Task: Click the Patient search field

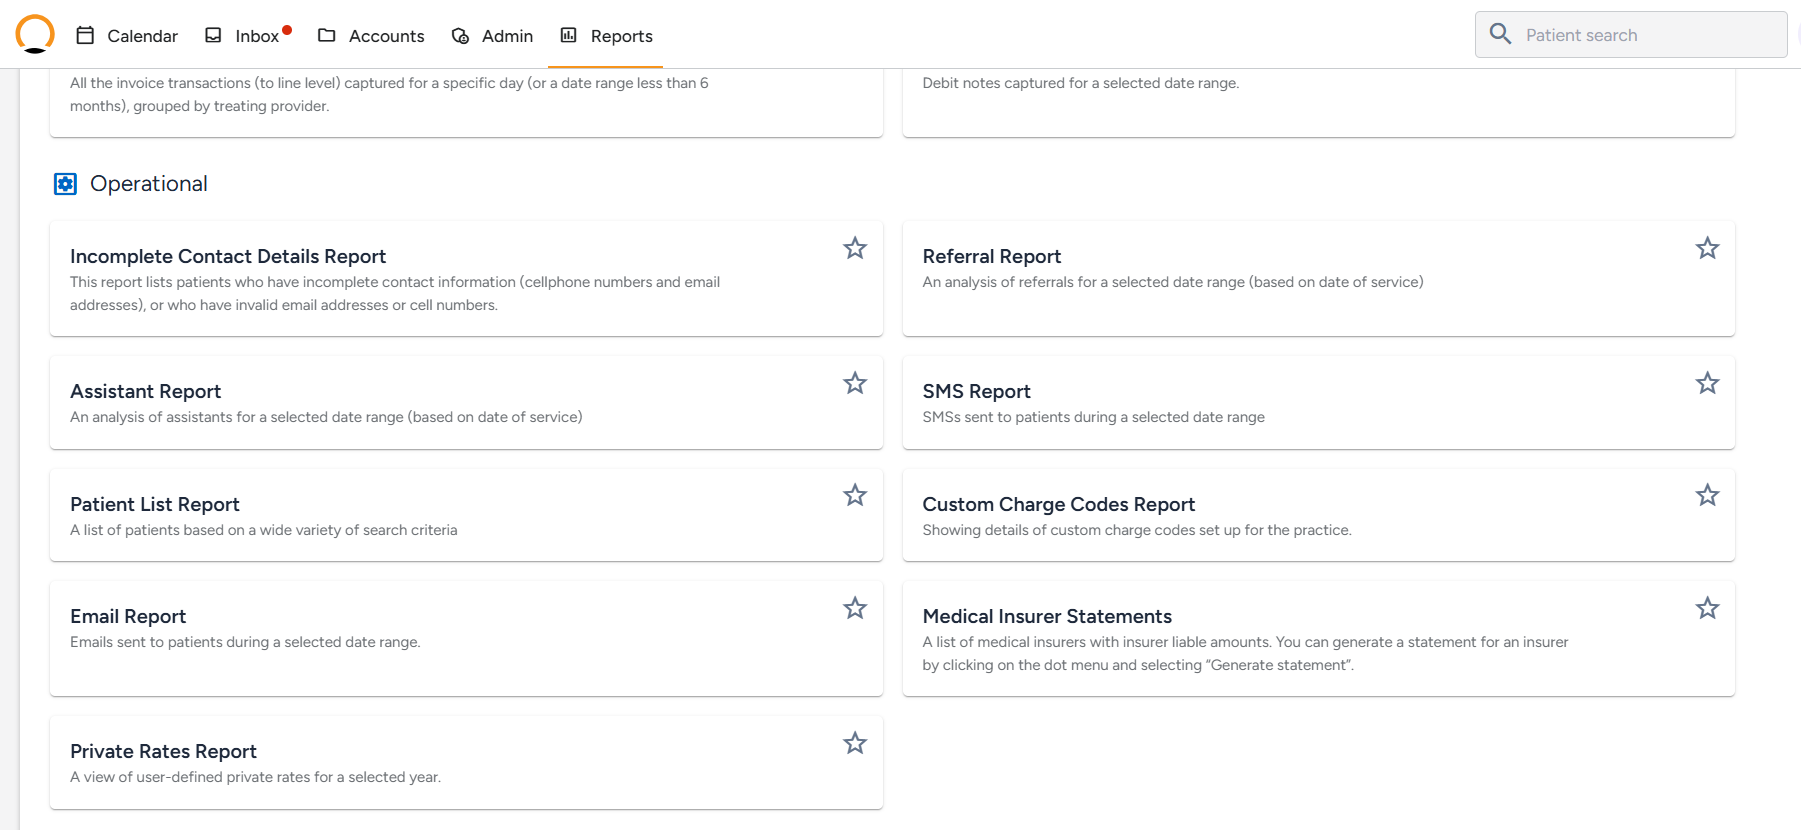Action: coord(1631,35)
